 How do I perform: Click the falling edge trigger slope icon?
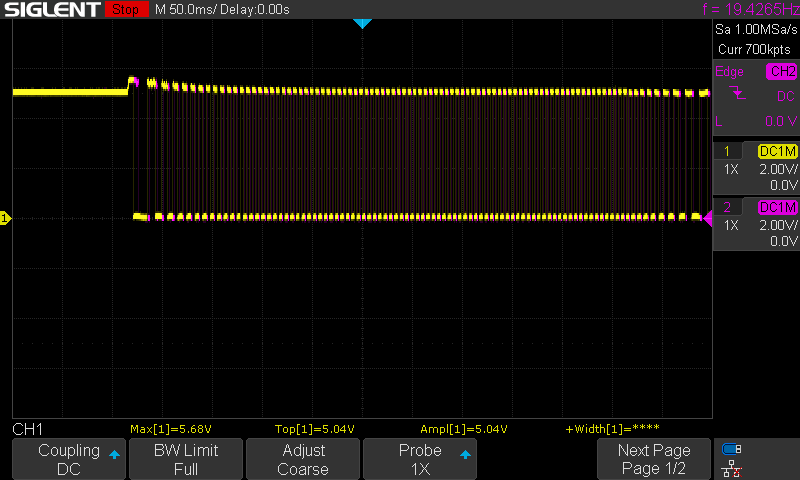[737, 93]
